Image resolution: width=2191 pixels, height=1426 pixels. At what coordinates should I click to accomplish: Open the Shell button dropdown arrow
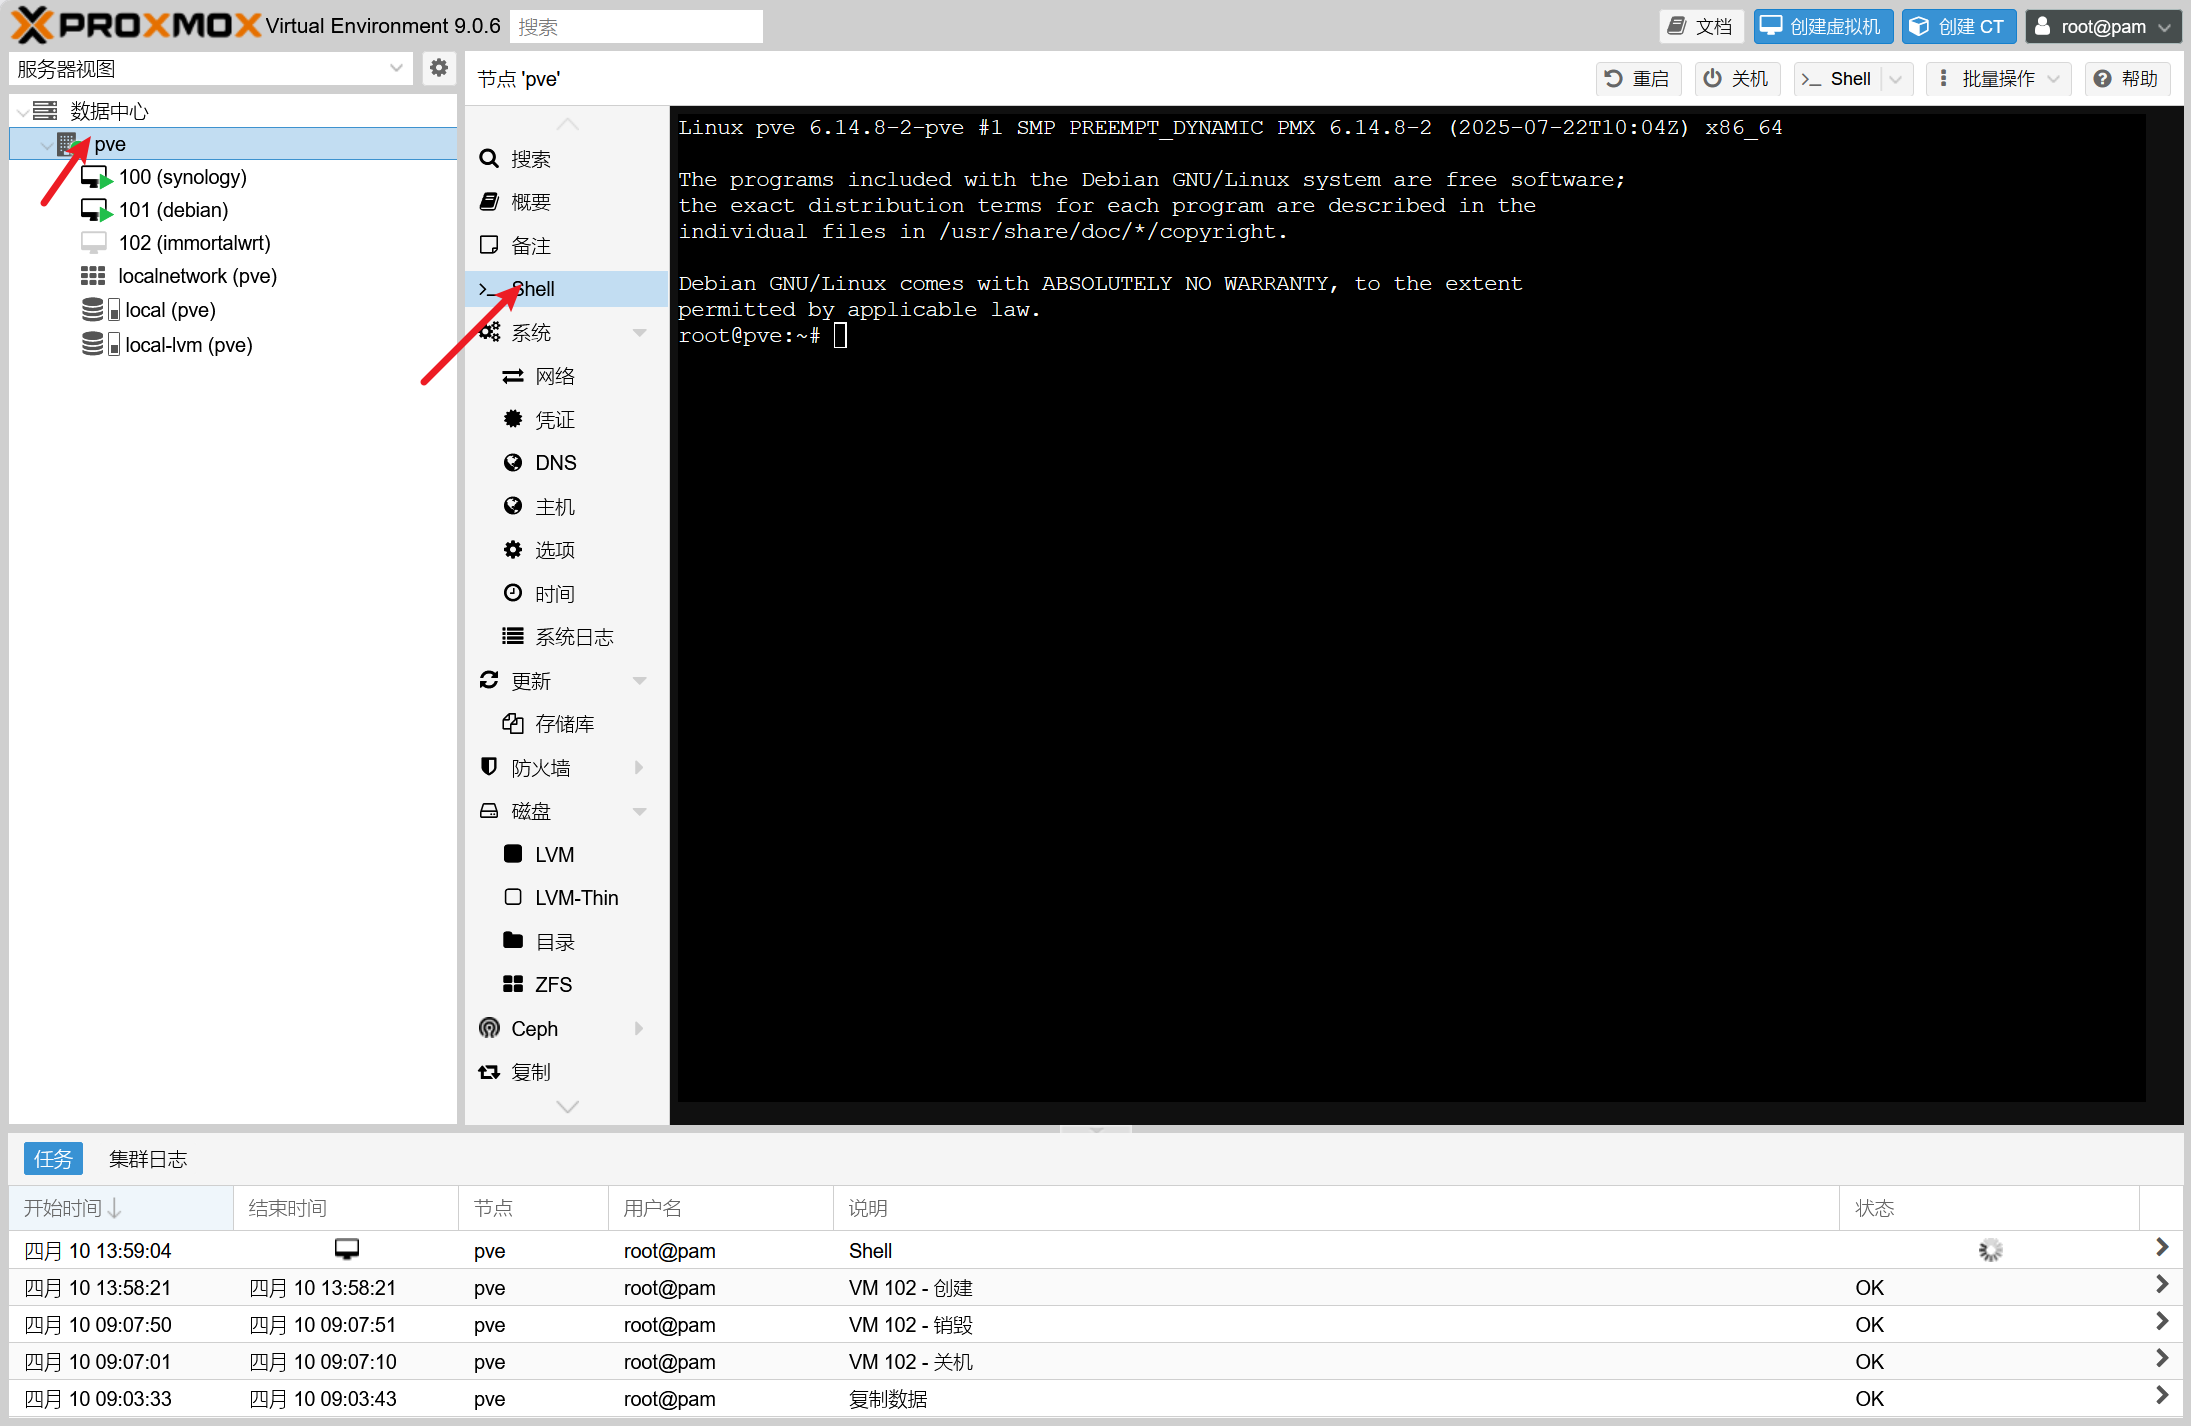[x=1896, y=78]
